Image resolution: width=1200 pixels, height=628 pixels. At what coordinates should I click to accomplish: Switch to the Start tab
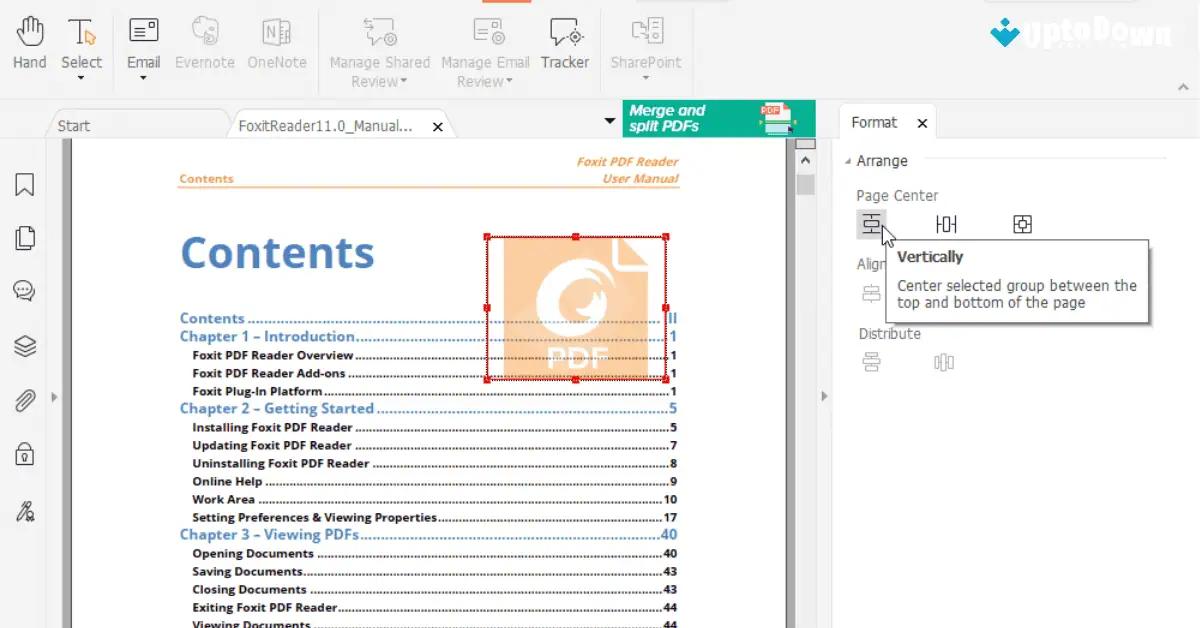[72, 125]
